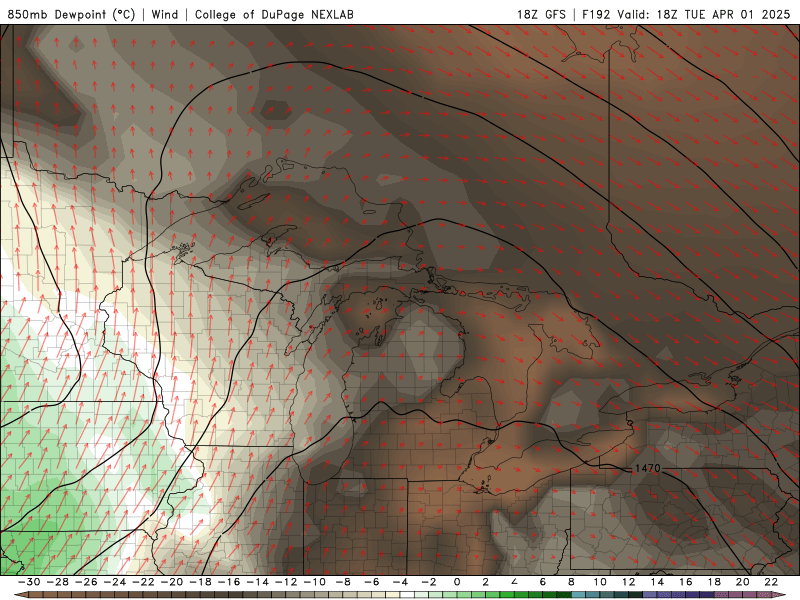Click the -18 value on color scale
This screenshot has width=800, height=600.
pyautogui.click(x=201, y=582)
